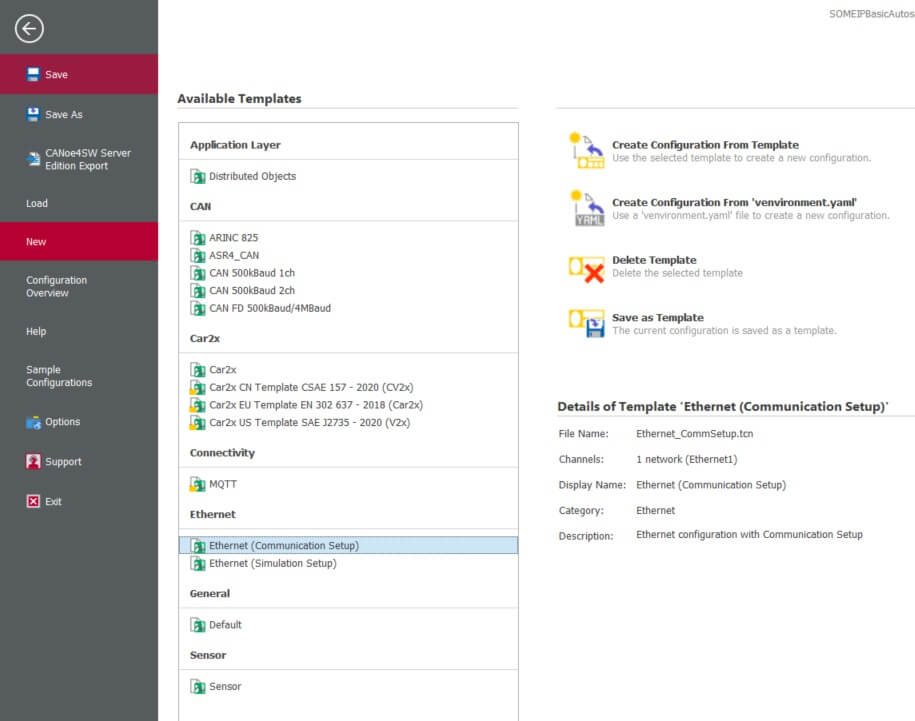This screenshot has height=721, width=915.
Task: Open the Save As menu entry
Action: (x=64, y=115)
